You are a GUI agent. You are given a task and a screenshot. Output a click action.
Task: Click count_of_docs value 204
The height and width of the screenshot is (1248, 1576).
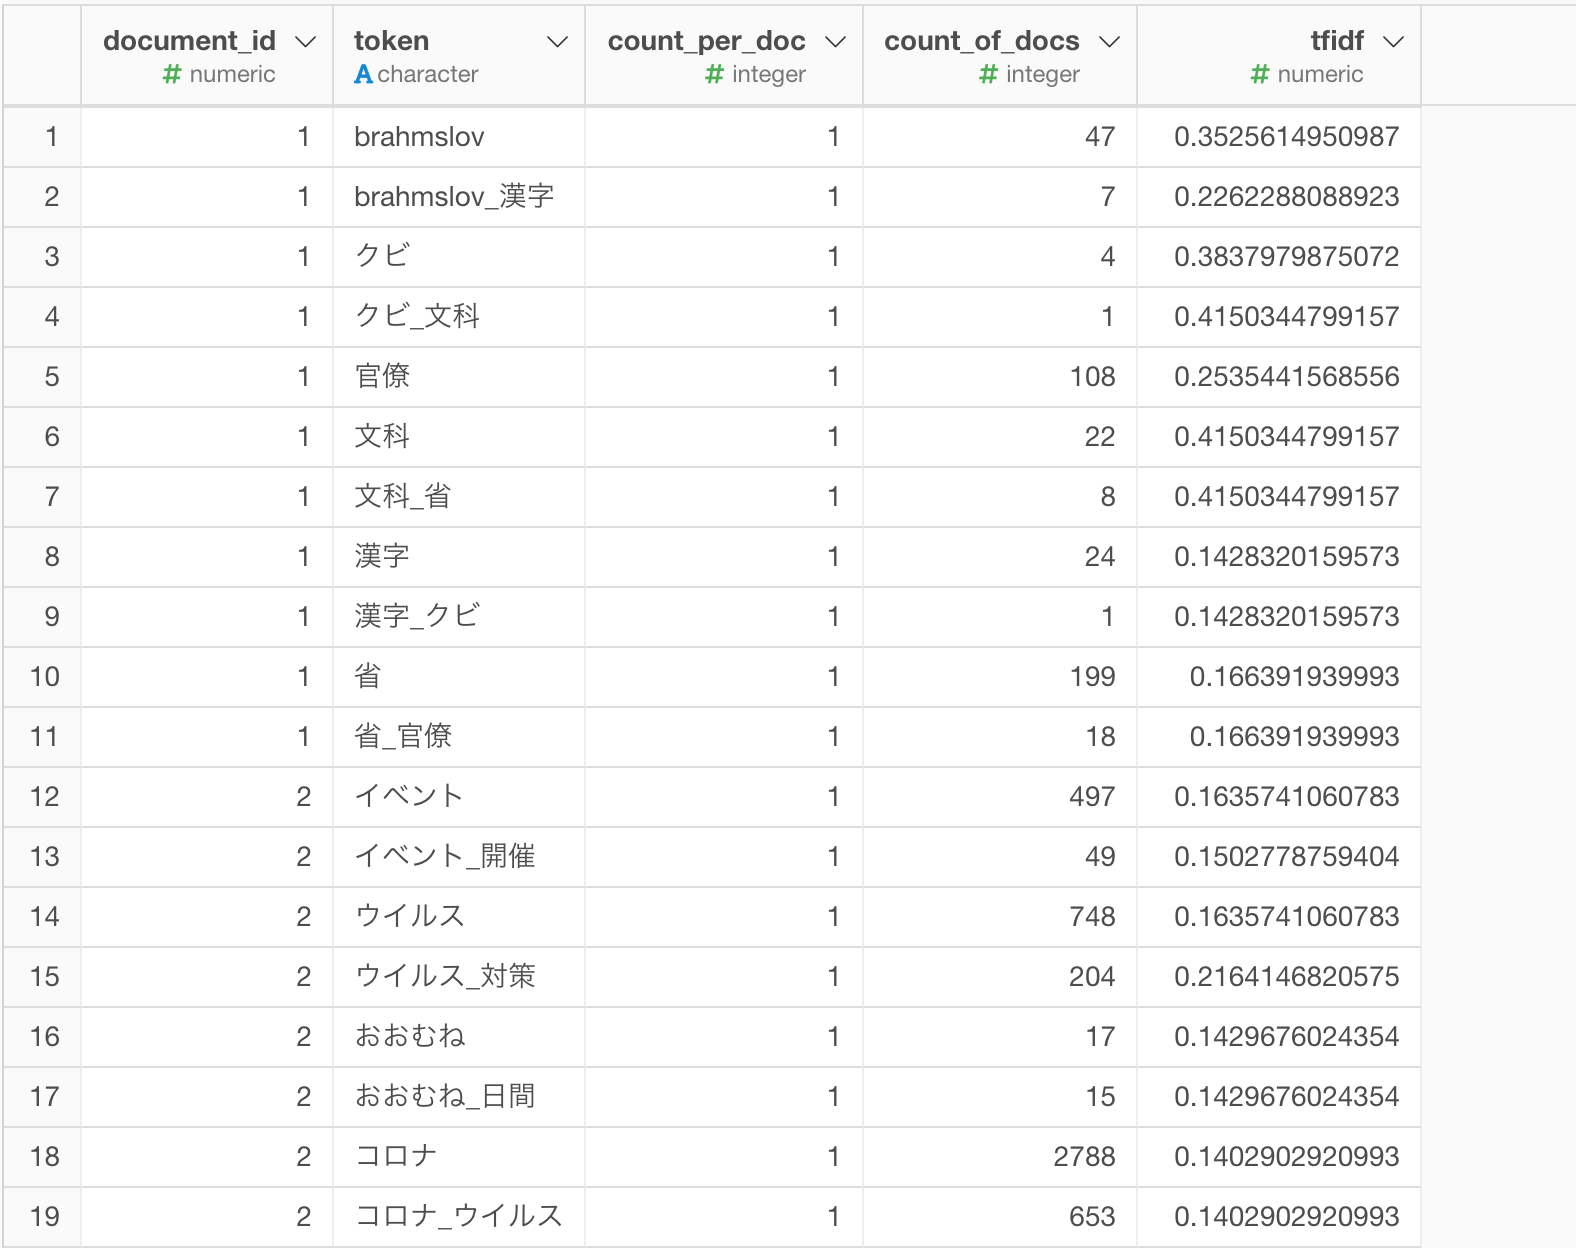pos(1092,977)
